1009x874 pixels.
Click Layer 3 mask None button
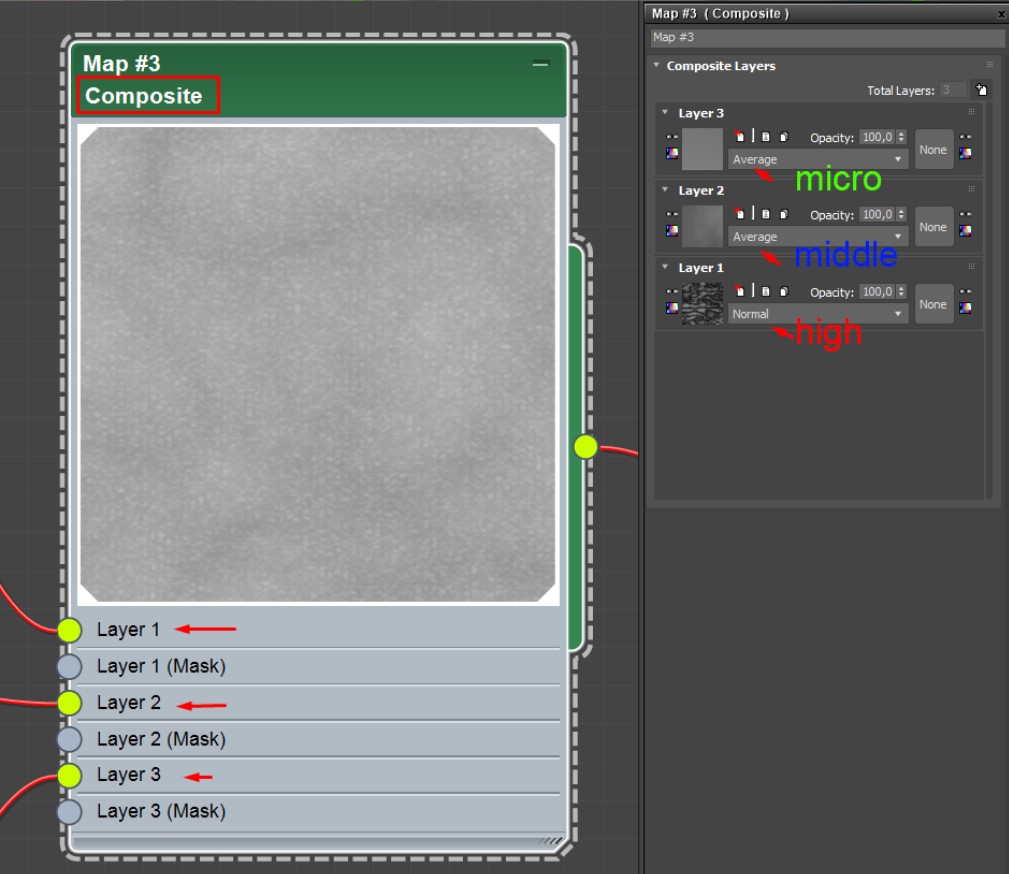pyautogui.click(x=934, y=149)
